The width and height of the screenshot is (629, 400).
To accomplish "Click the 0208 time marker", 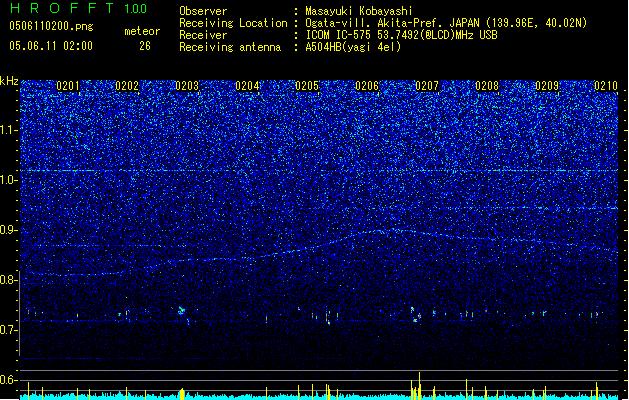I will [x=487, y=86].
